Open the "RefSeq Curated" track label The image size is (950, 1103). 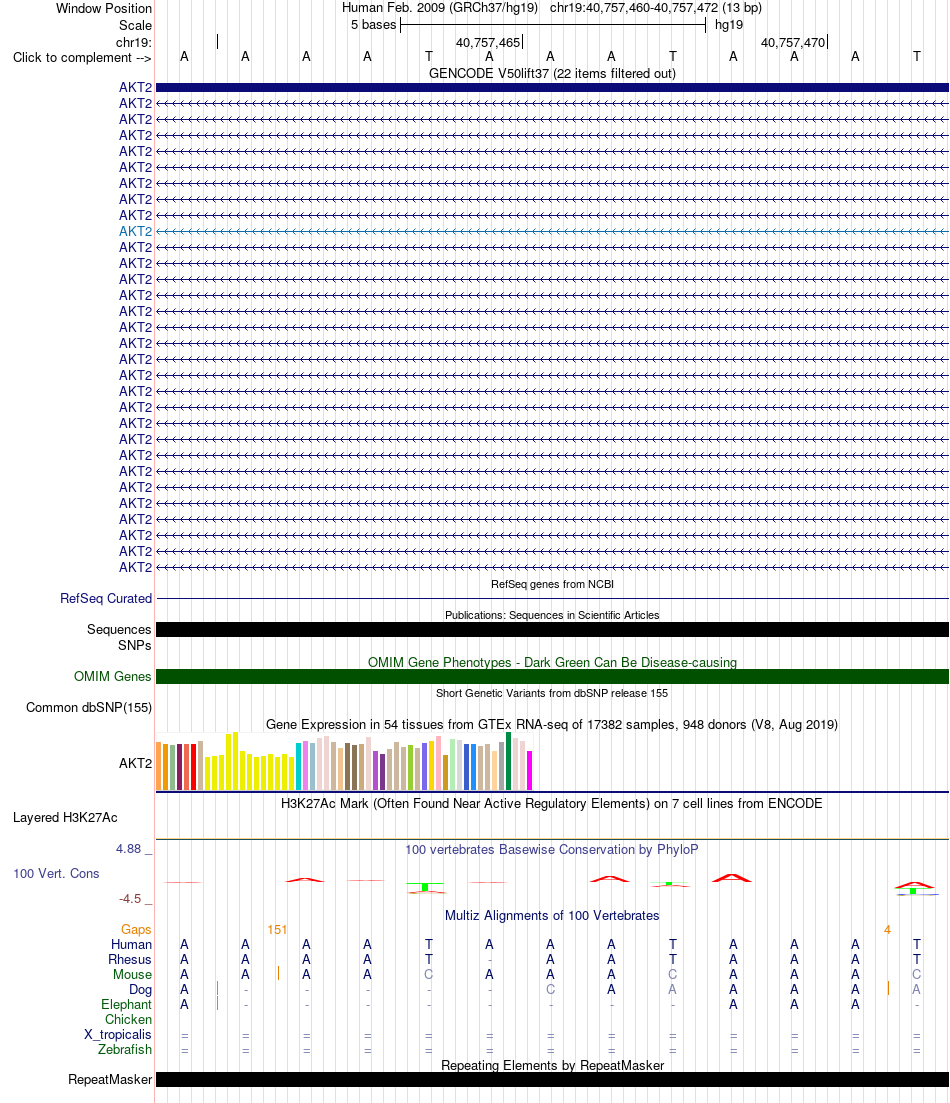coord(106,599)
